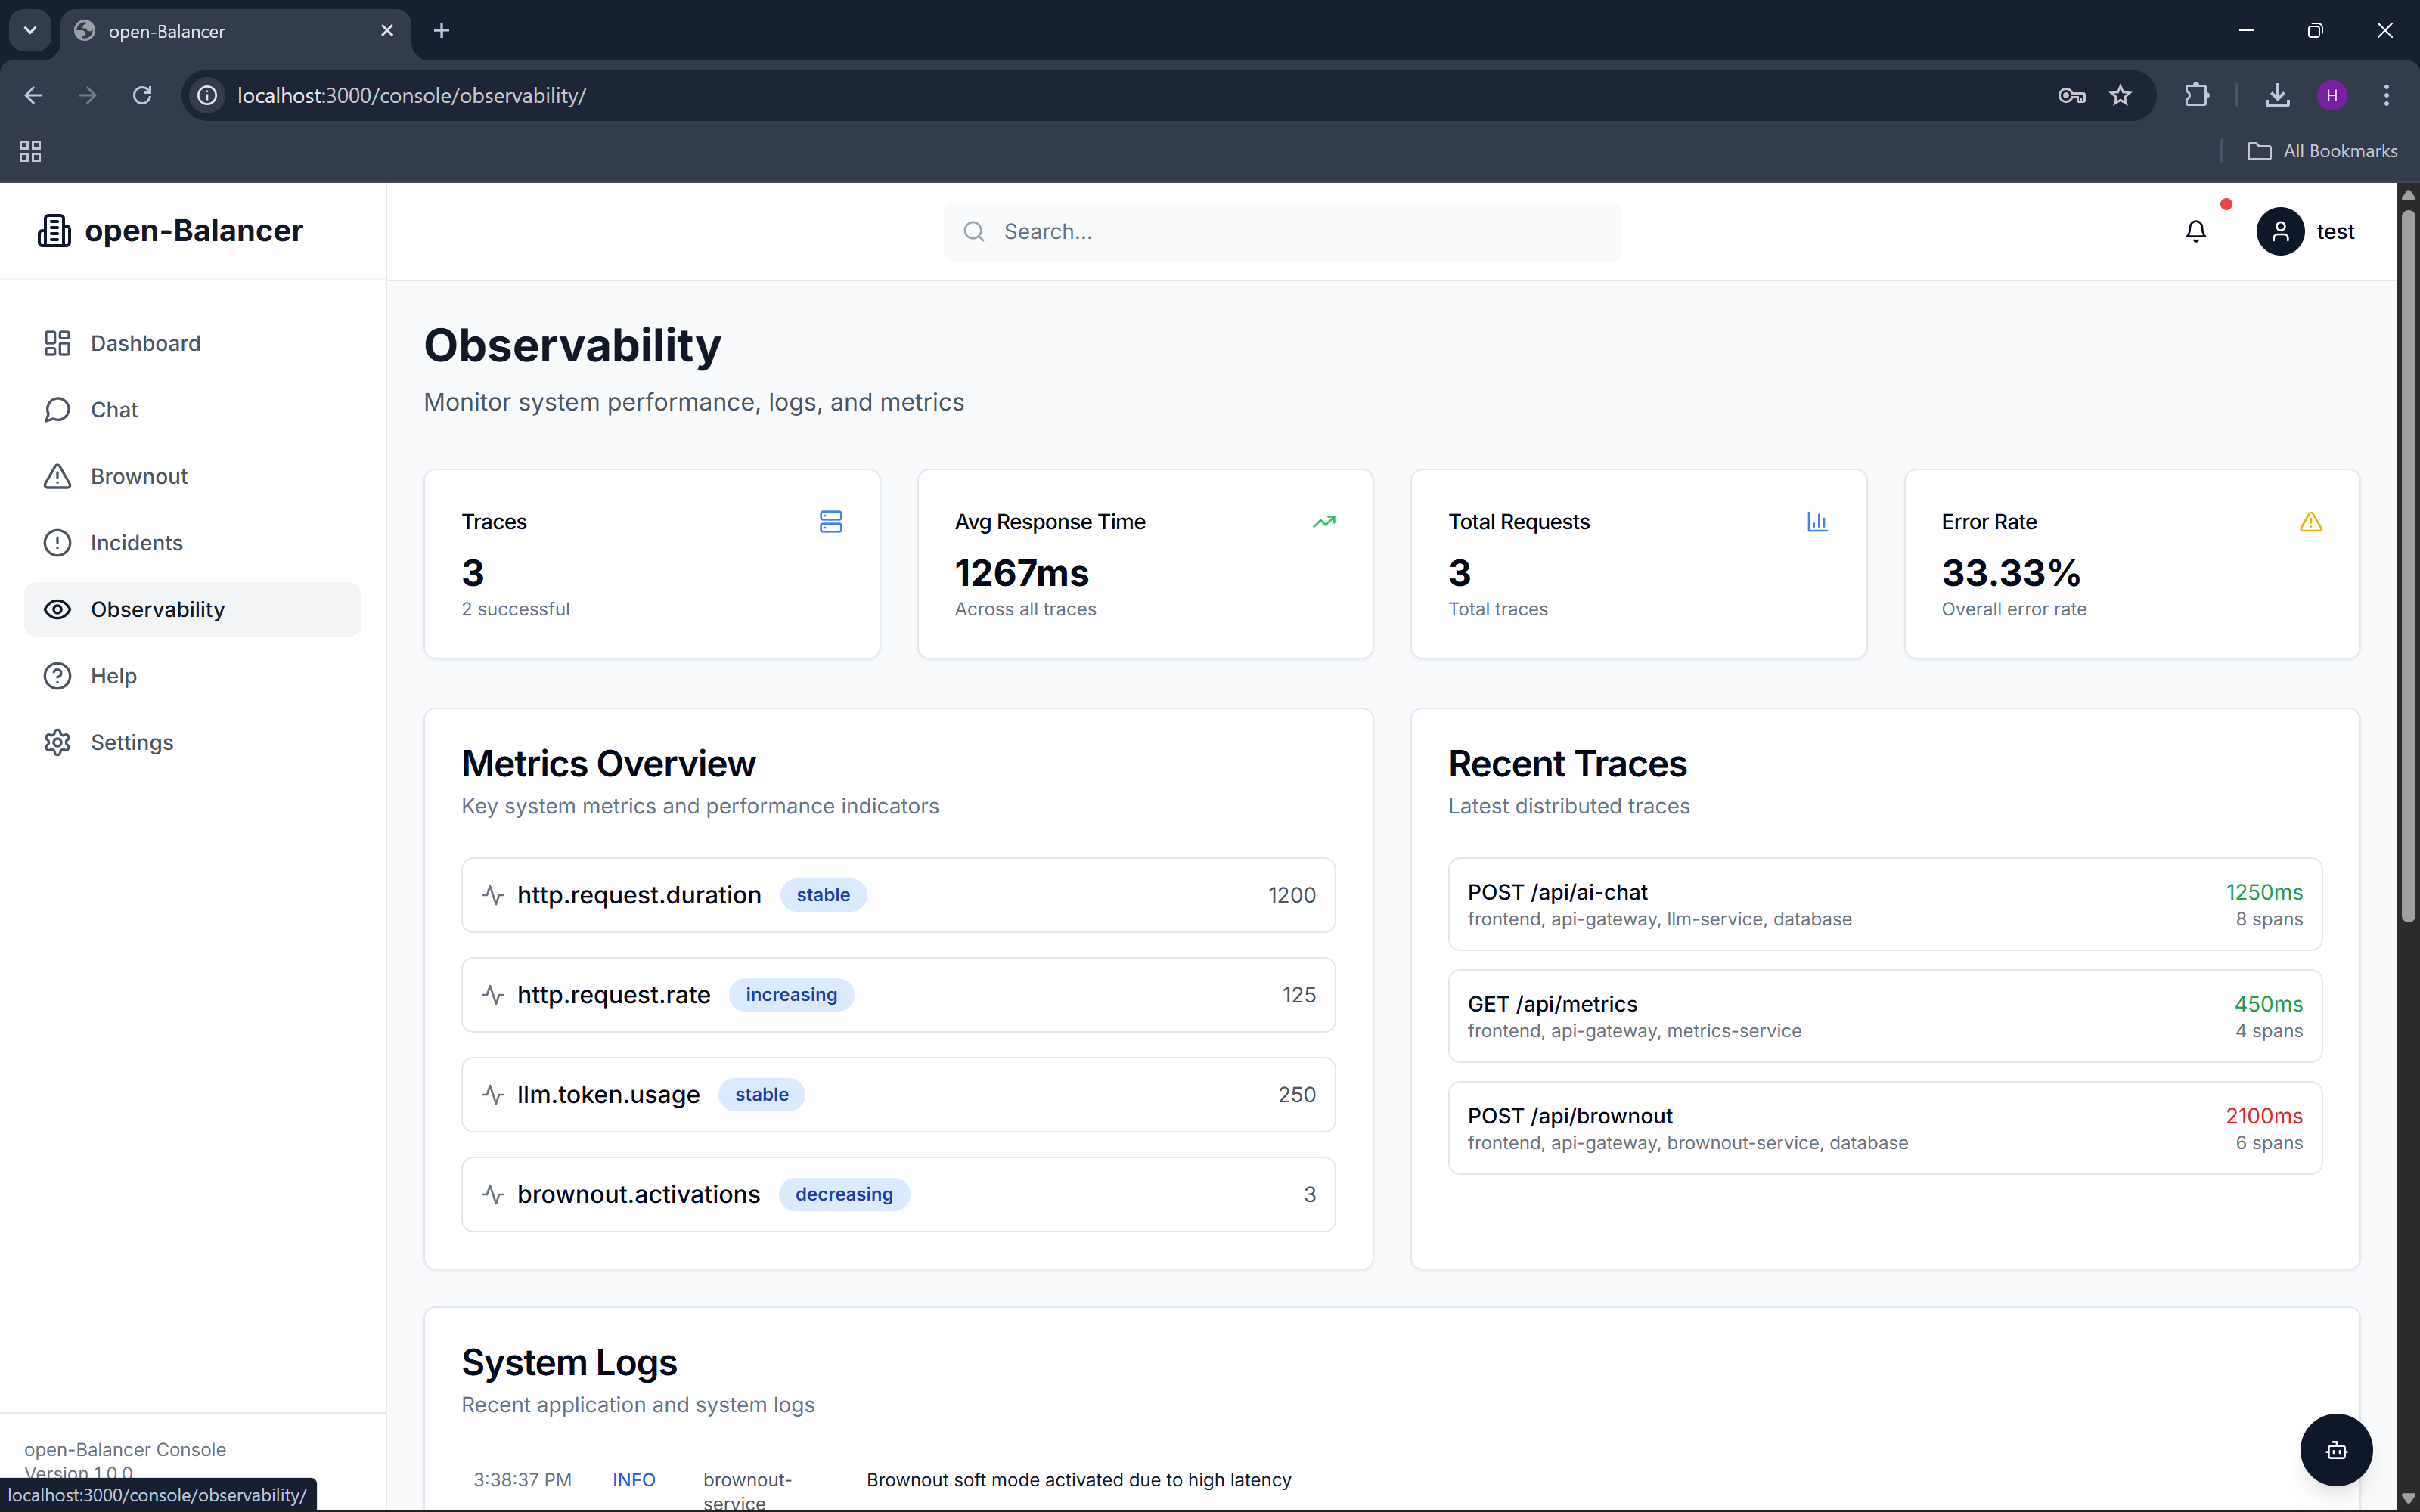The image size is (2420, 1512).
Task: Focus the Search input field
Action: 1300,231
